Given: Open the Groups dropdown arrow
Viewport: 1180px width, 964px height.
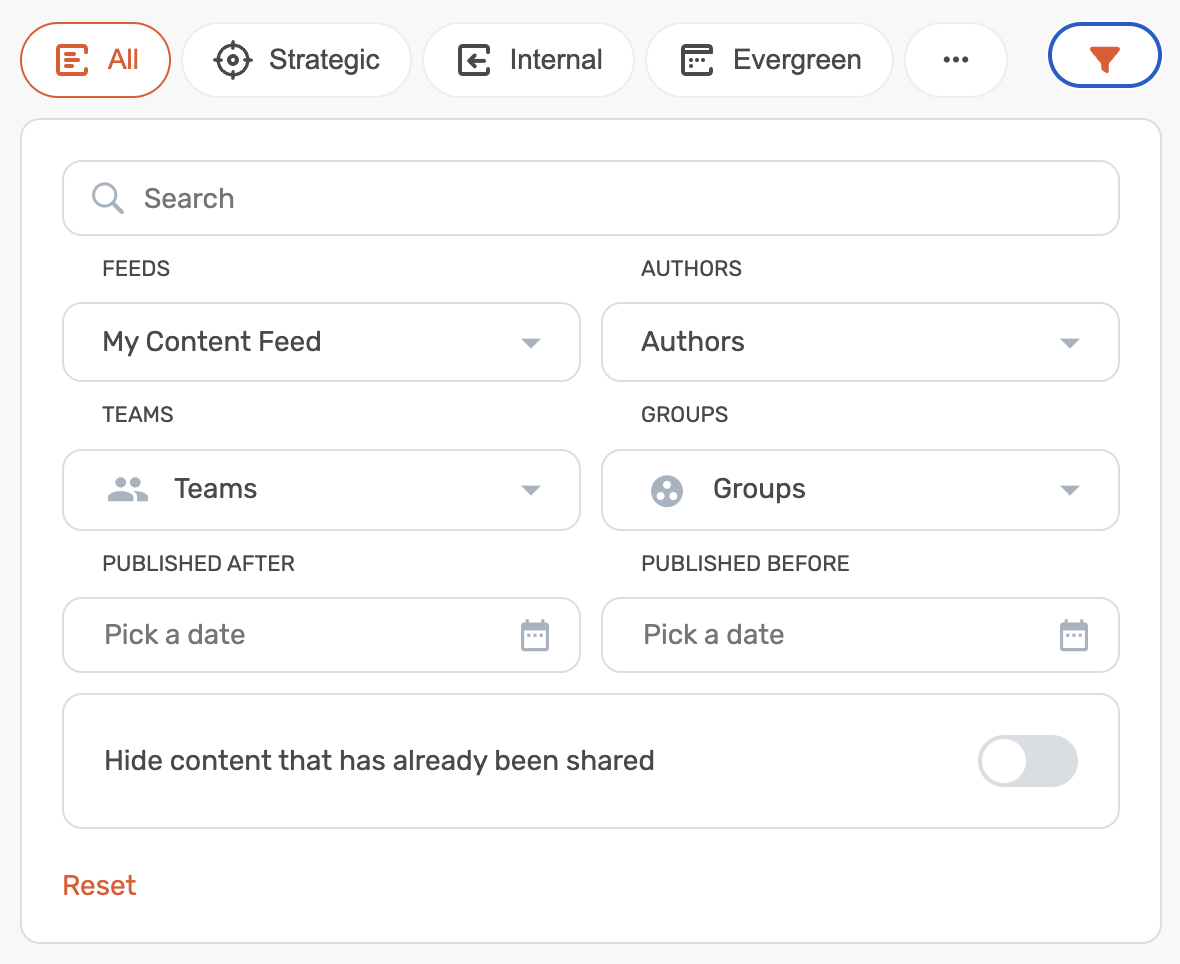Looking at the screenshot, I should [x=1069, y=490].
